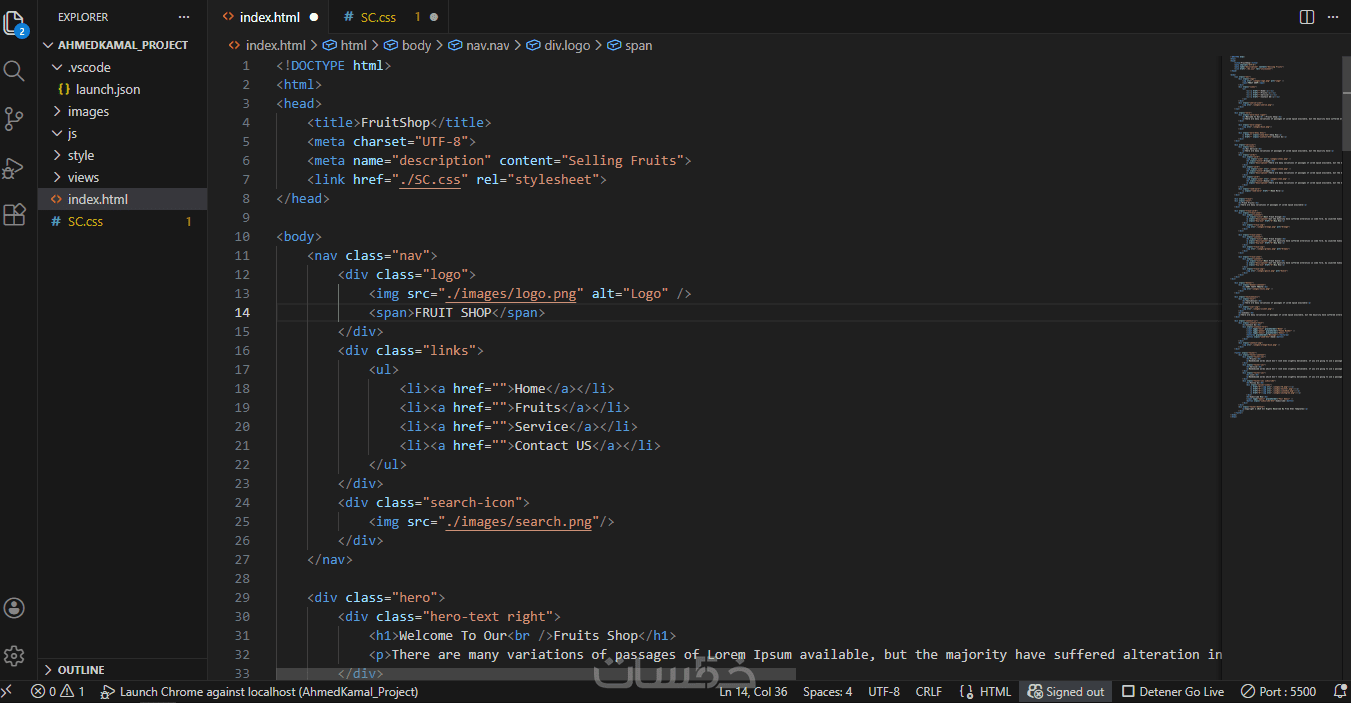The width and height of the screenshot is (1351, 703).
Task: Open the Accounts icon in the activity bar
Action: (14, 608)
